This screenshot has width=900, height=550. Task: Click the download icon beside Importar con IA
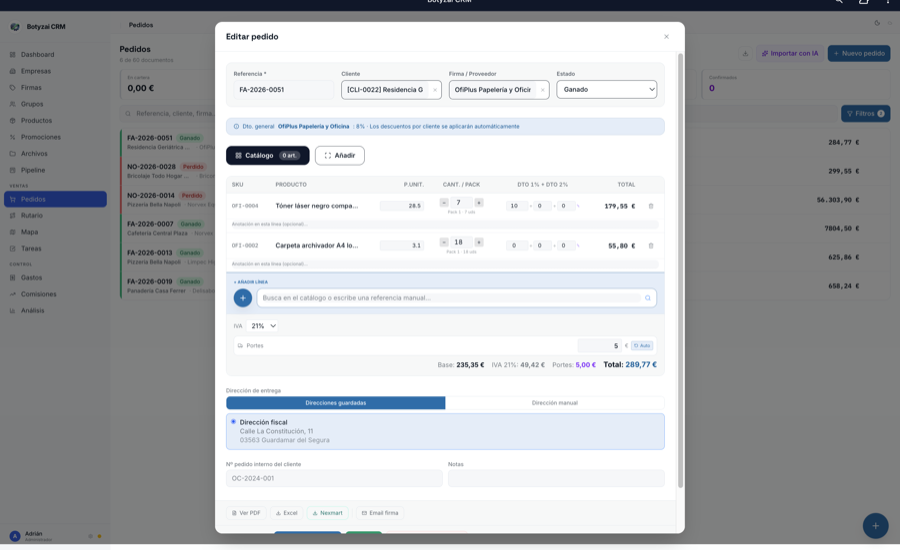[x=745, y=53]
